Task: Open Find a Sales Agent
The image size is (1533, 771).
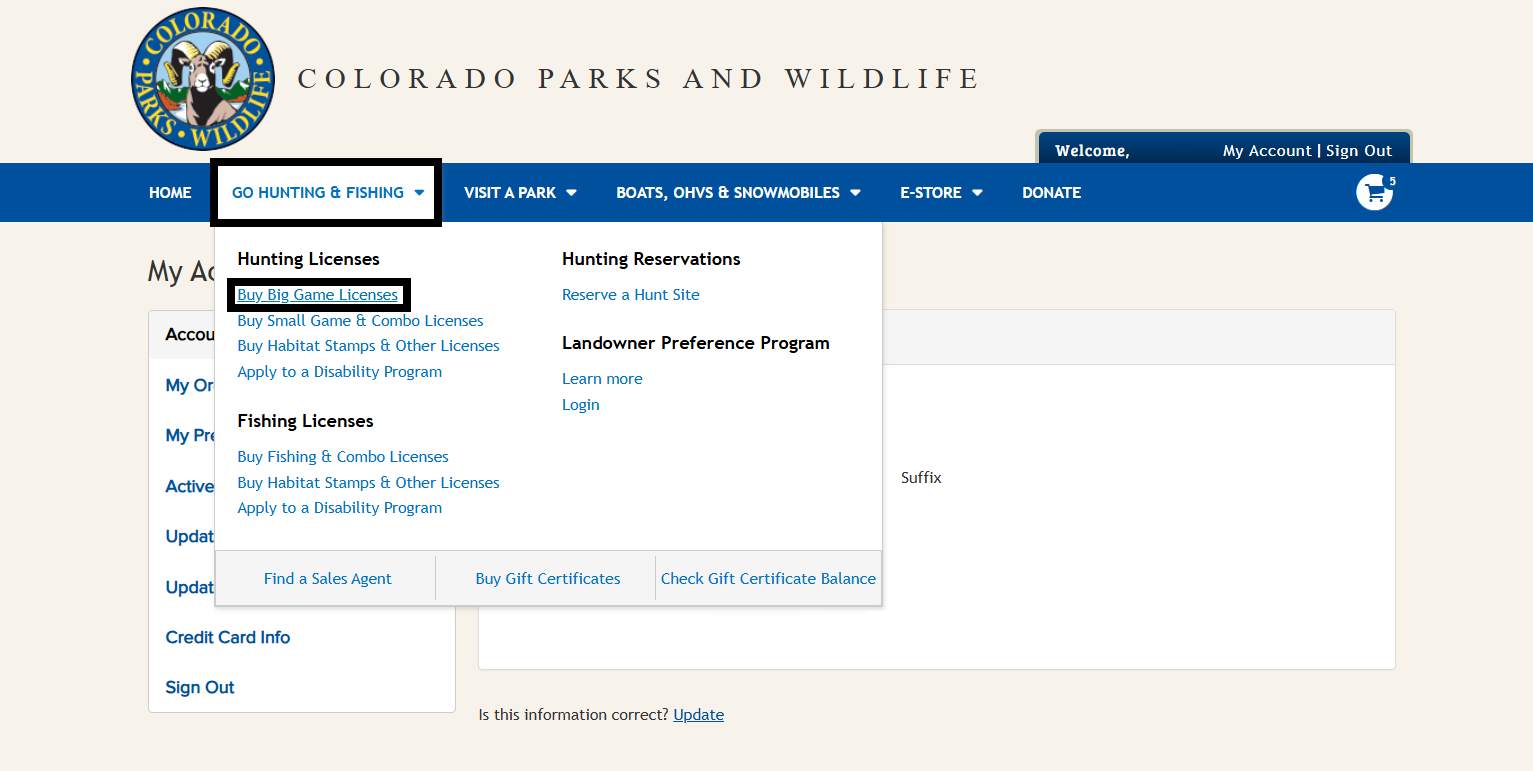Action: click(x=328, y=579)
